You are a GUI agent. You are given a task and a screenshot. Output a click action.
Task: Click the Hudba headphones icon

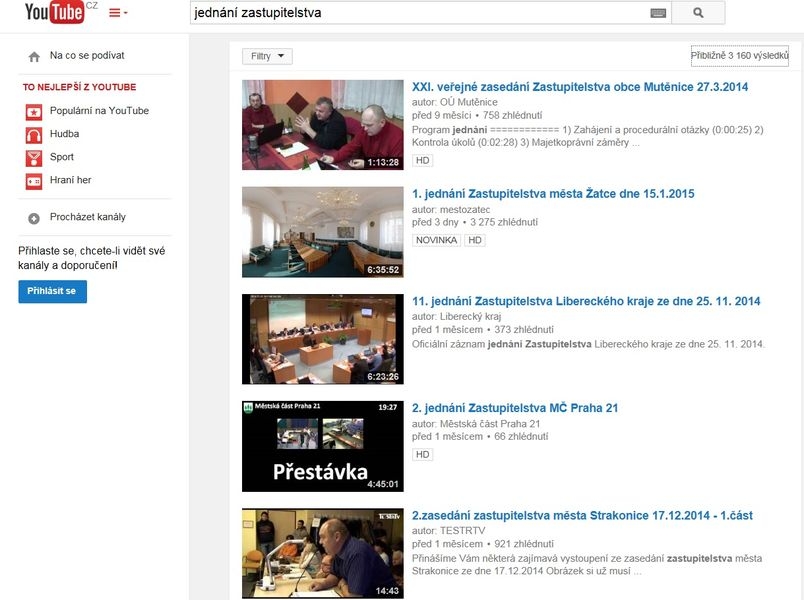[34, 135]
